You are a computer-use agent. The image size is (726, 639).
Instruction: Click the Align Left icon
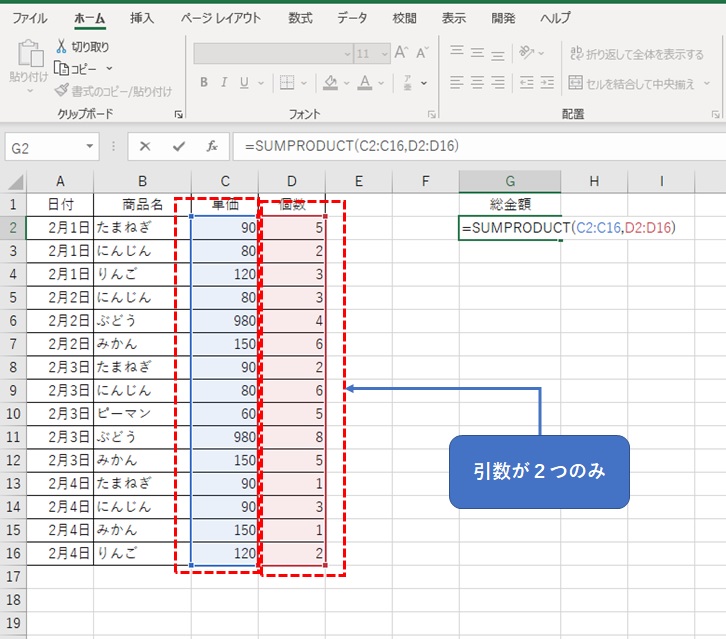click(x=457, y=83)
